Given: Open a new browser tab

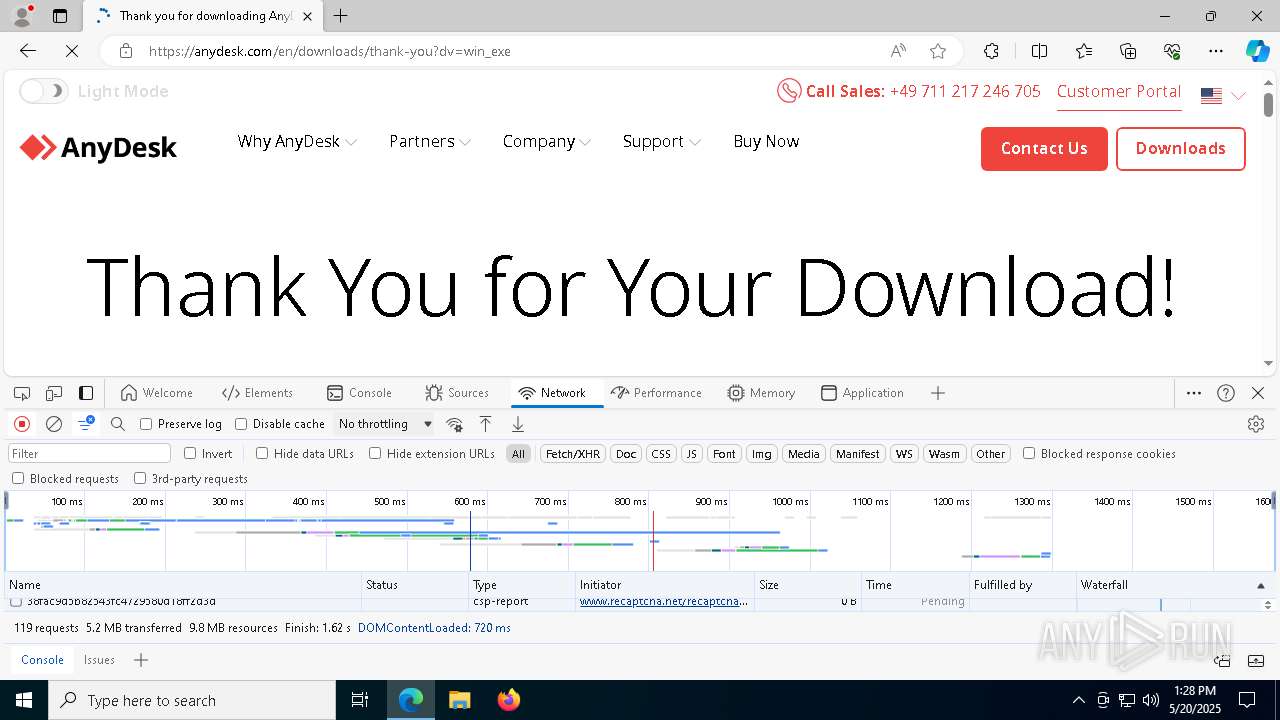Looking at the screenshot, I should click(341, 16).
